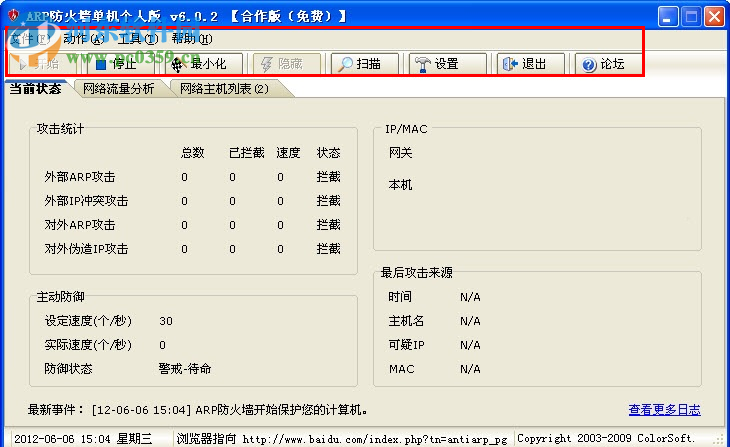Click the 可疑IP N/A value
730x447 pixels.
coord(470,345)
